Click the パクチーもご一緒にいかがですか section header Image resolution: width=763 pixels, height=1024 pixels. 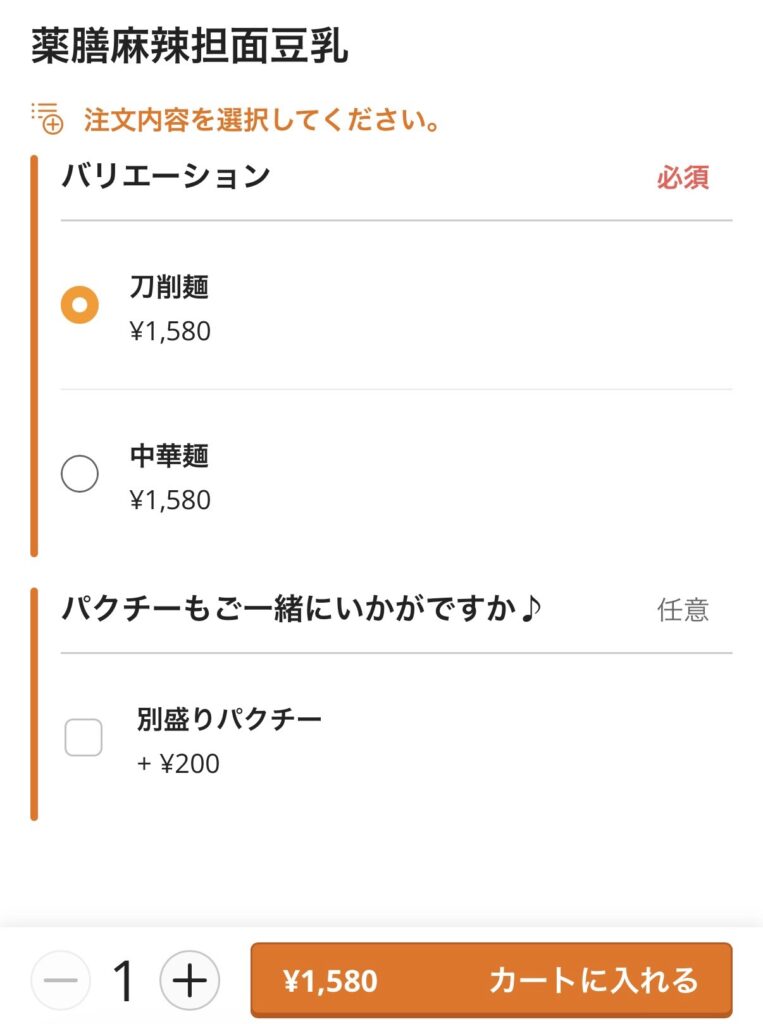click(x=302, y=609)
